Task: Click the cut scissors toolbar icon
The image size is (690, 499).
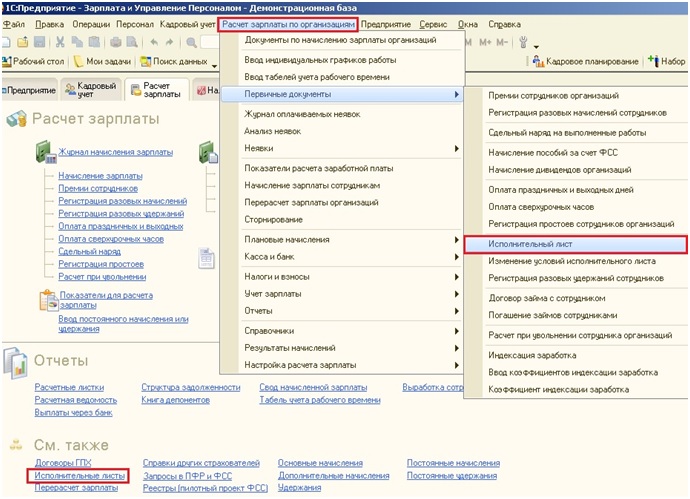Action: click(x=60, y=42)
